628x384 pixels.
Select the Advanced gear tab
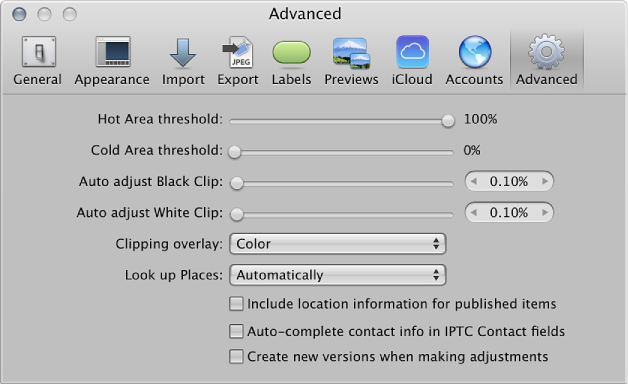click(x=547, y=61)
